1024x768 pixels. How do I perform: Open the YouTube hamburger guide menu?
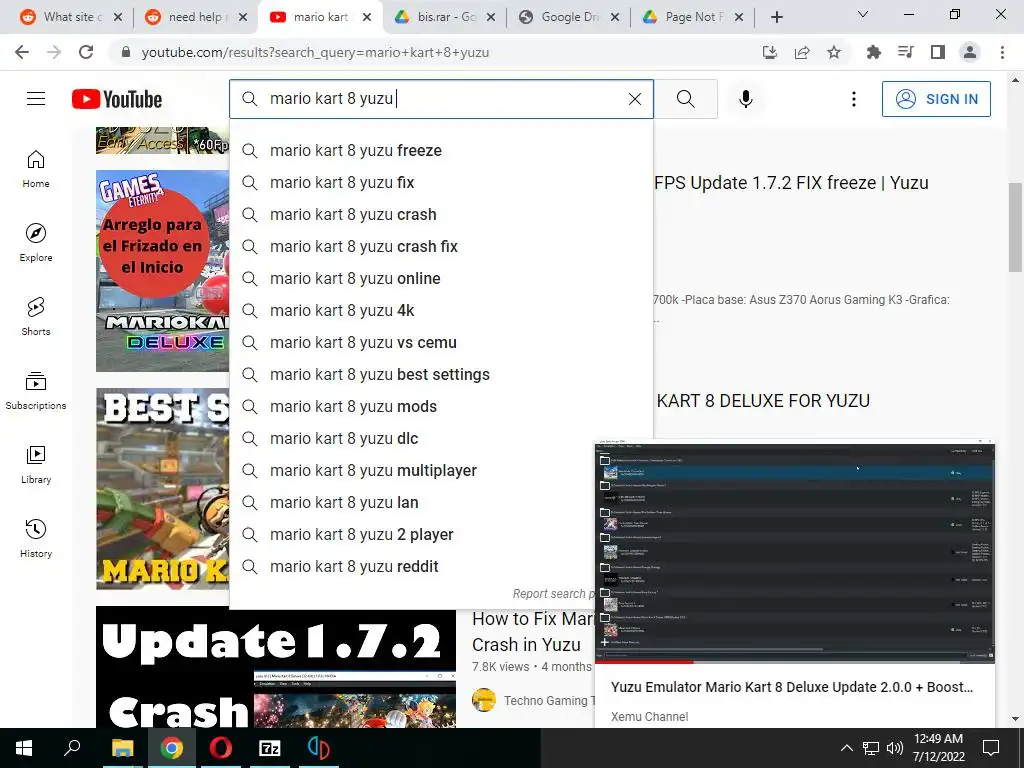pos(36,99)
